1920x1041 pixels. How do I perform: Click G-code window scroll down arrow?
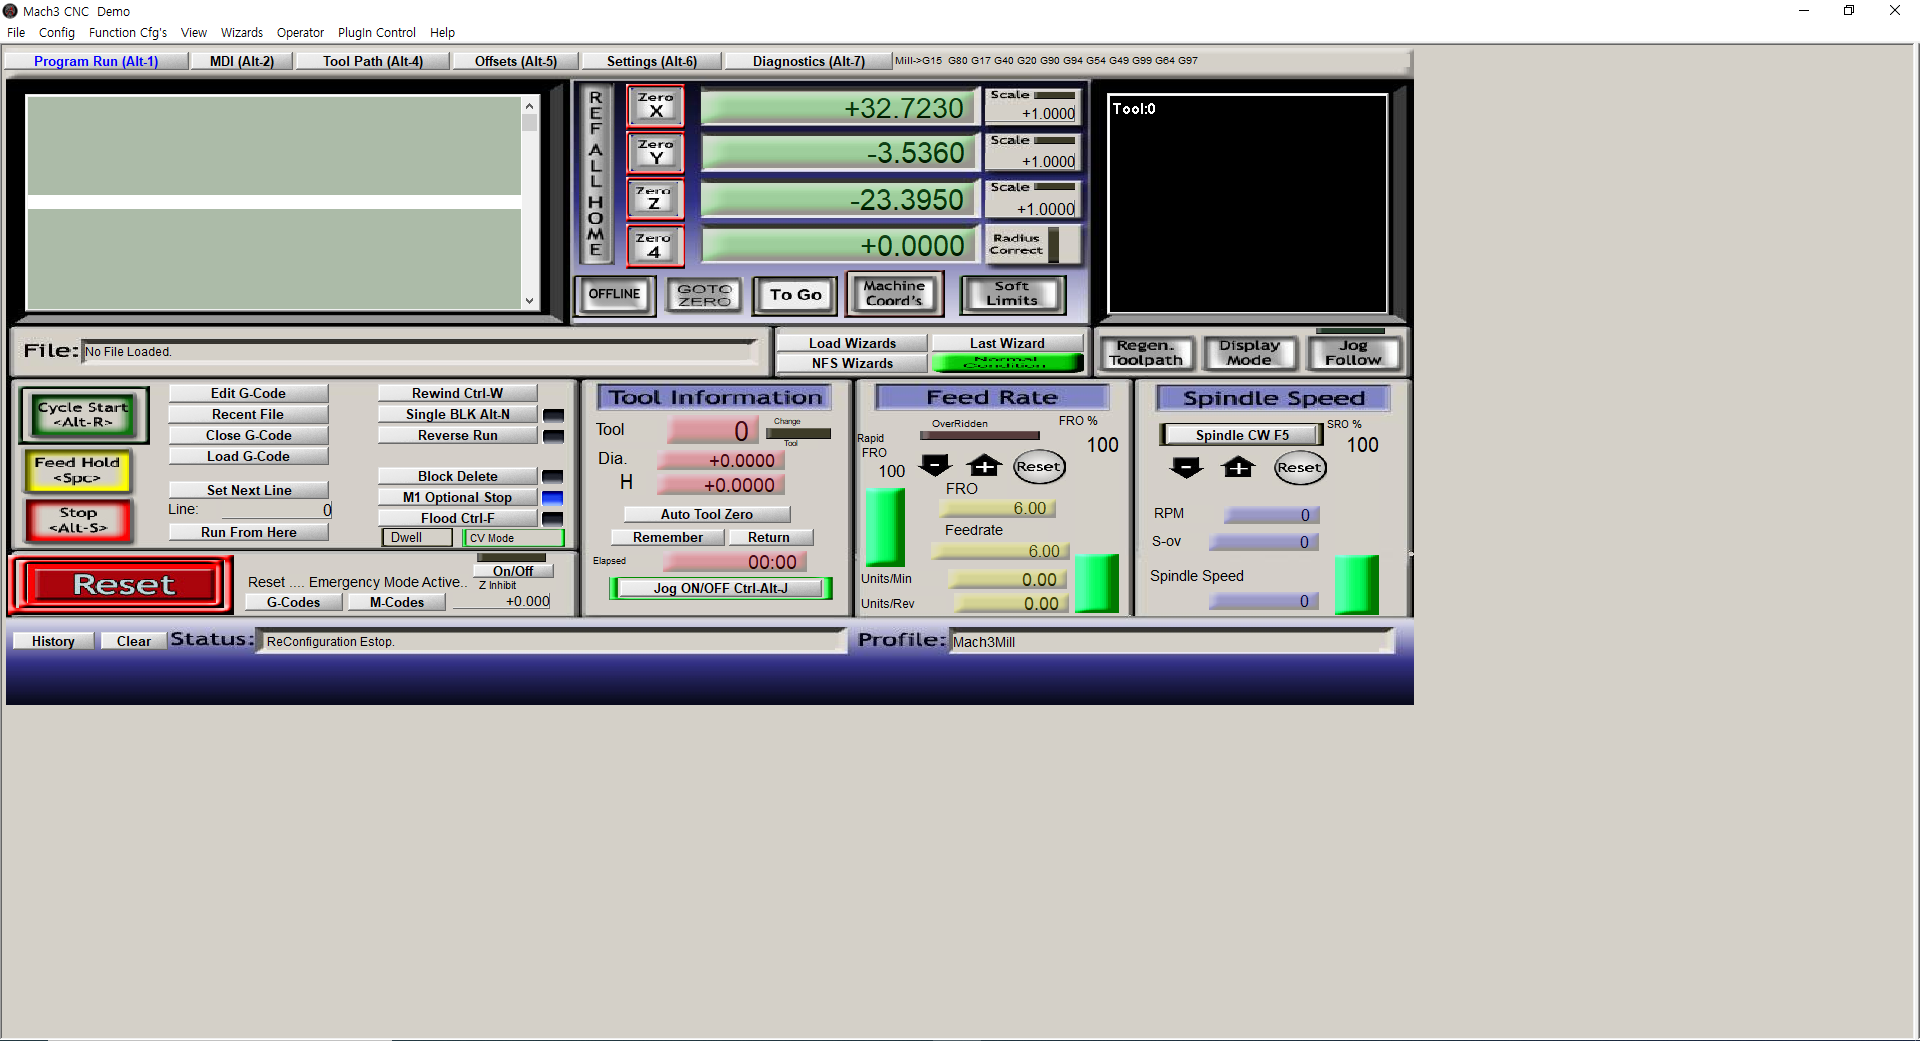529,301
